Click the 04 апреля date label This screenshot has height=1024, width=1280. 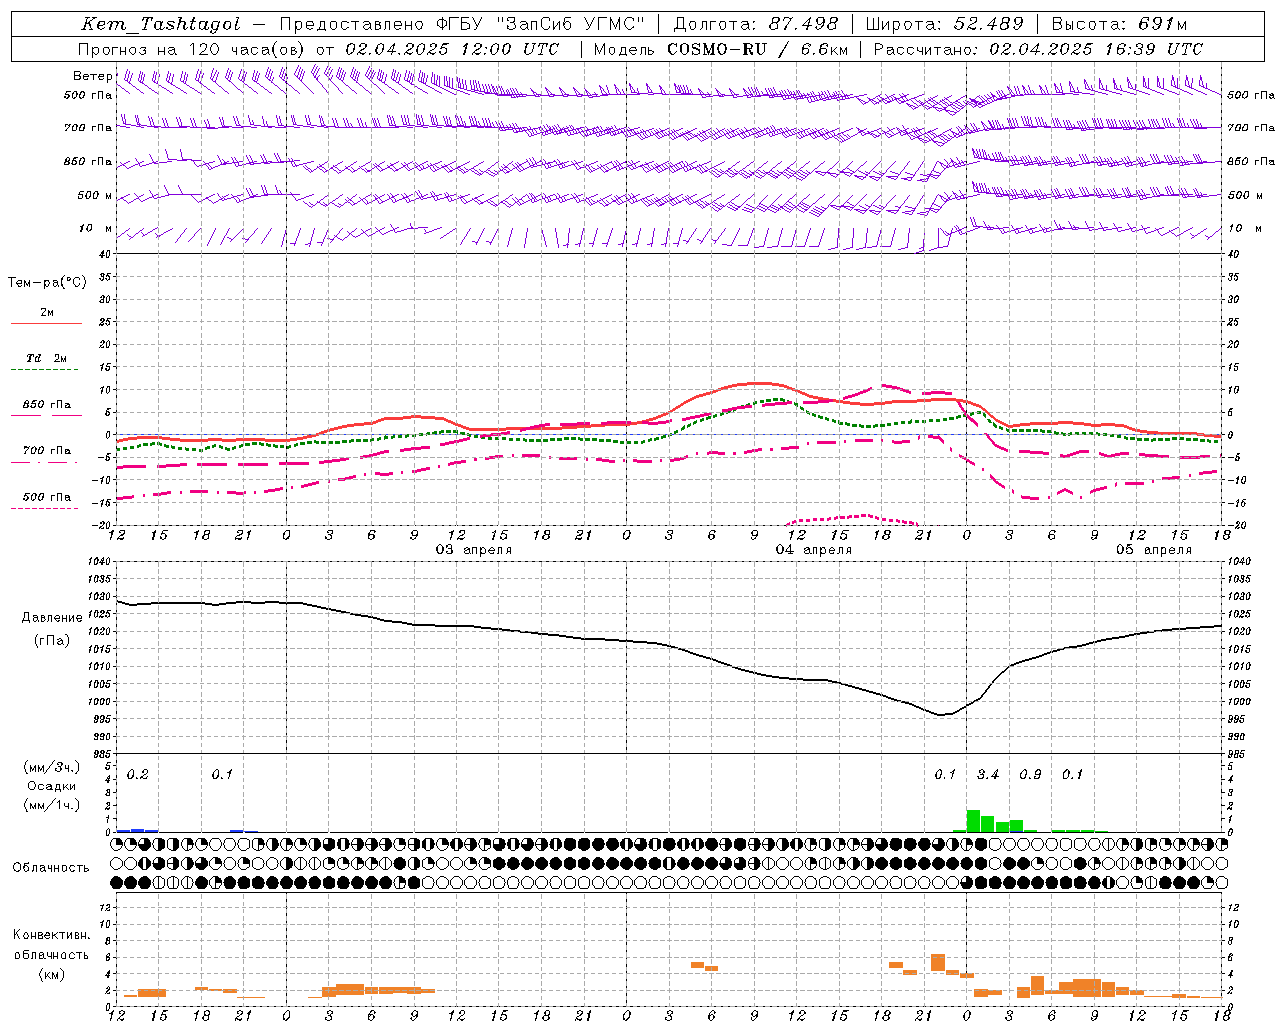tap(814, 549)
